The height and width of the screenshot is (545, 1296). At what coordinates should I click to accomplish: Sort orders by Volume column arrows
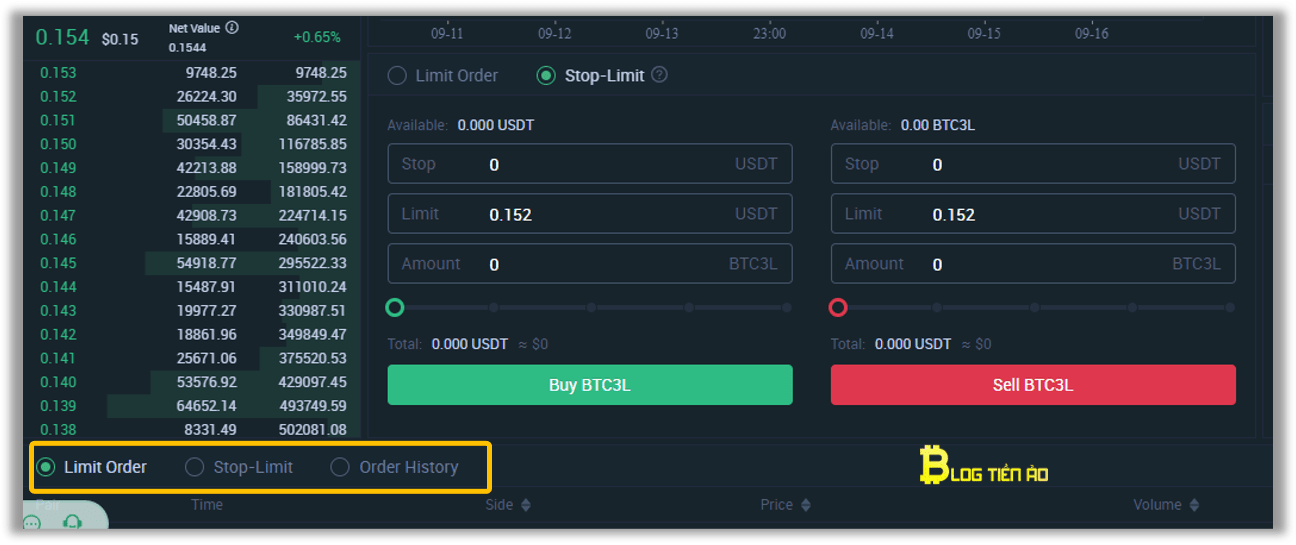tap(1194, 505)
